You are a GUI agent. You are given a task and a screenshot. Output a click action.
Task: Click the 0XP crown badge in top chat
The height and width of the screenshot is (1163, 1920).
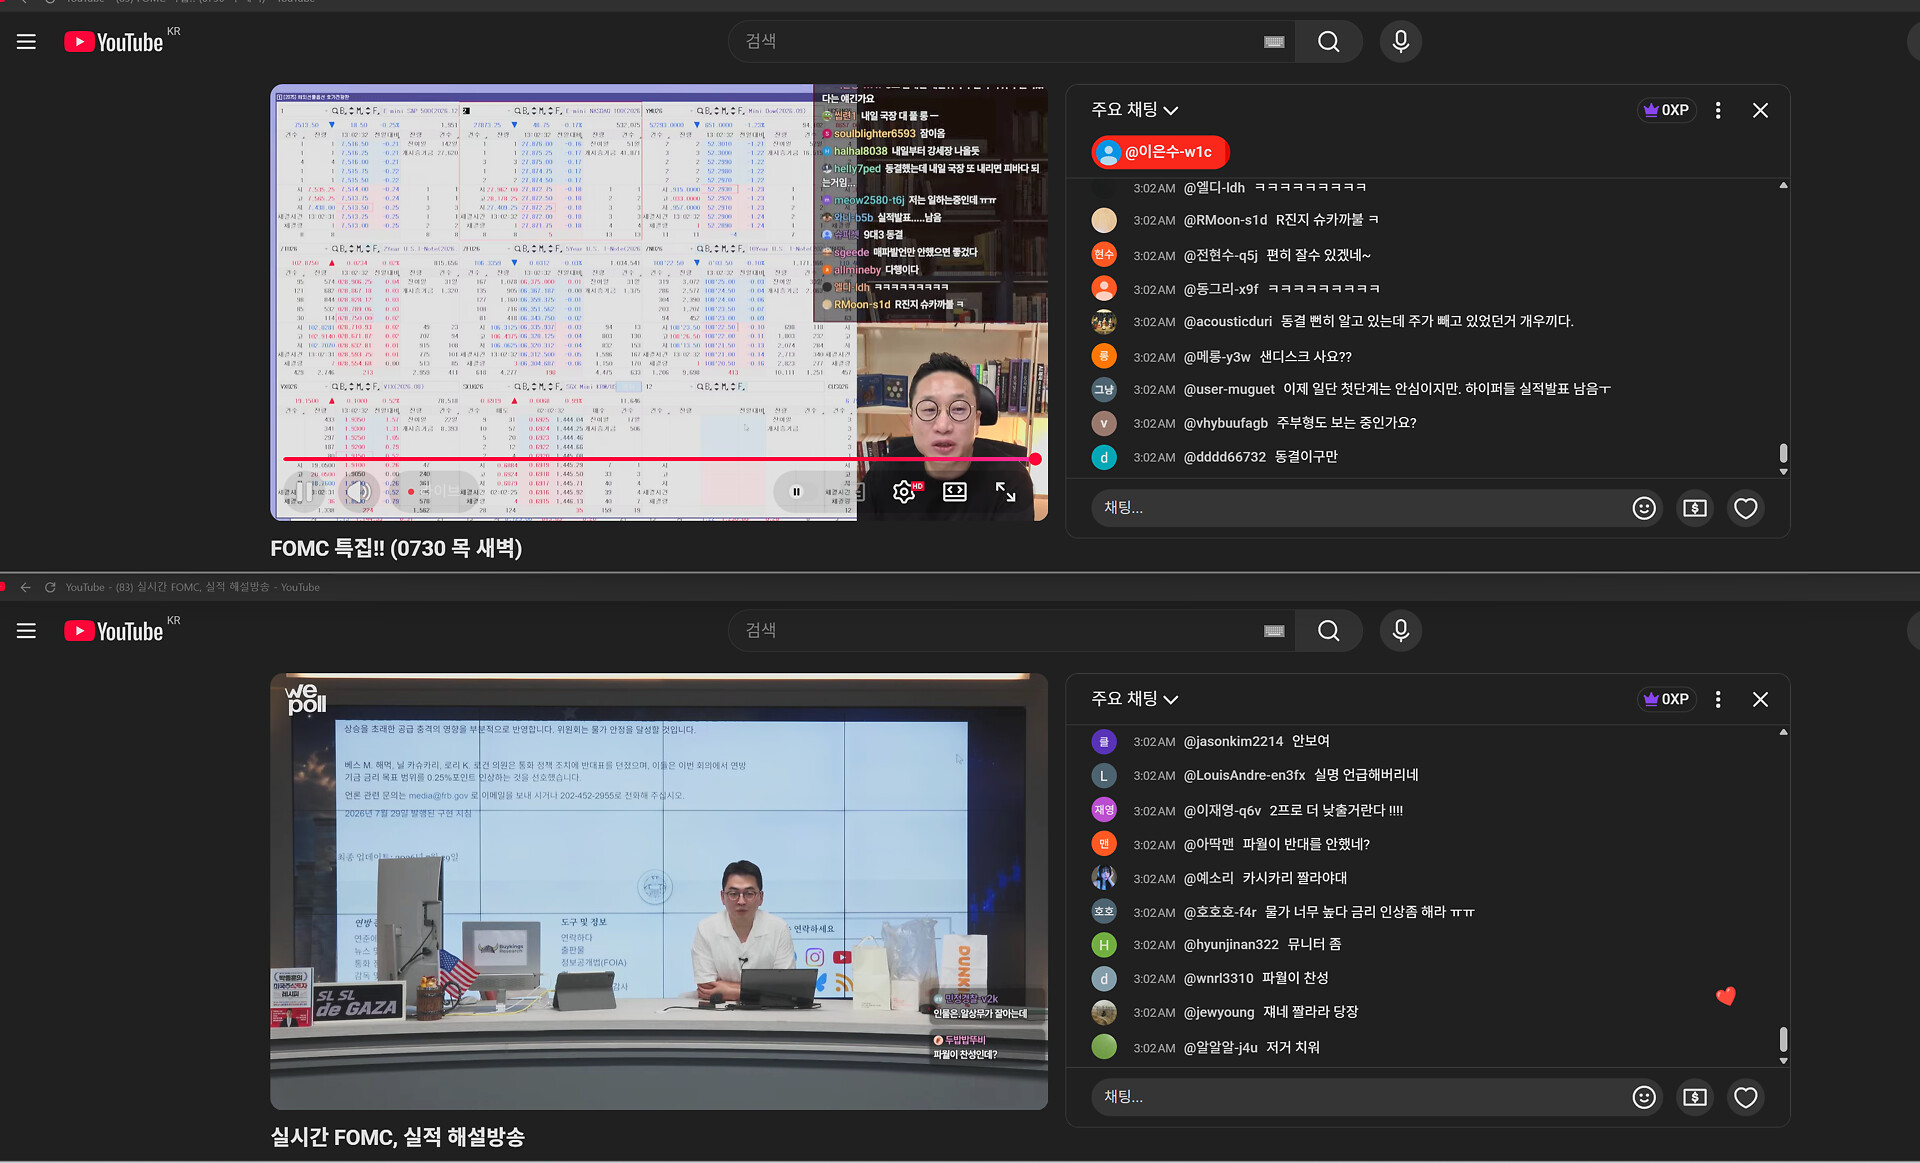[1666, 110]
